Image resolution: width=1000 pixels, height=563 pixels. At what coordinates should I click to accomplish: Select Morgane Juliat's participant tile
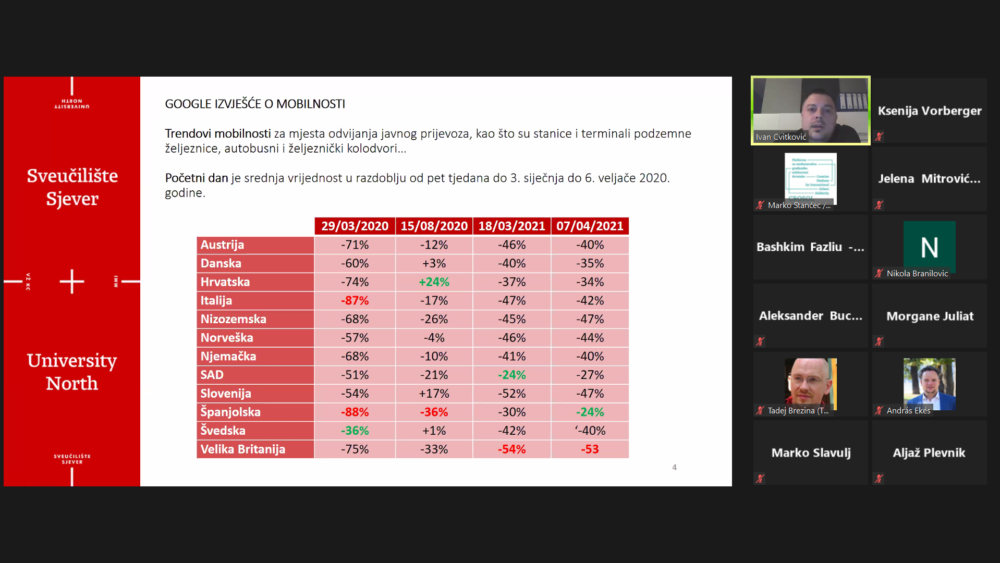[929, 316]
